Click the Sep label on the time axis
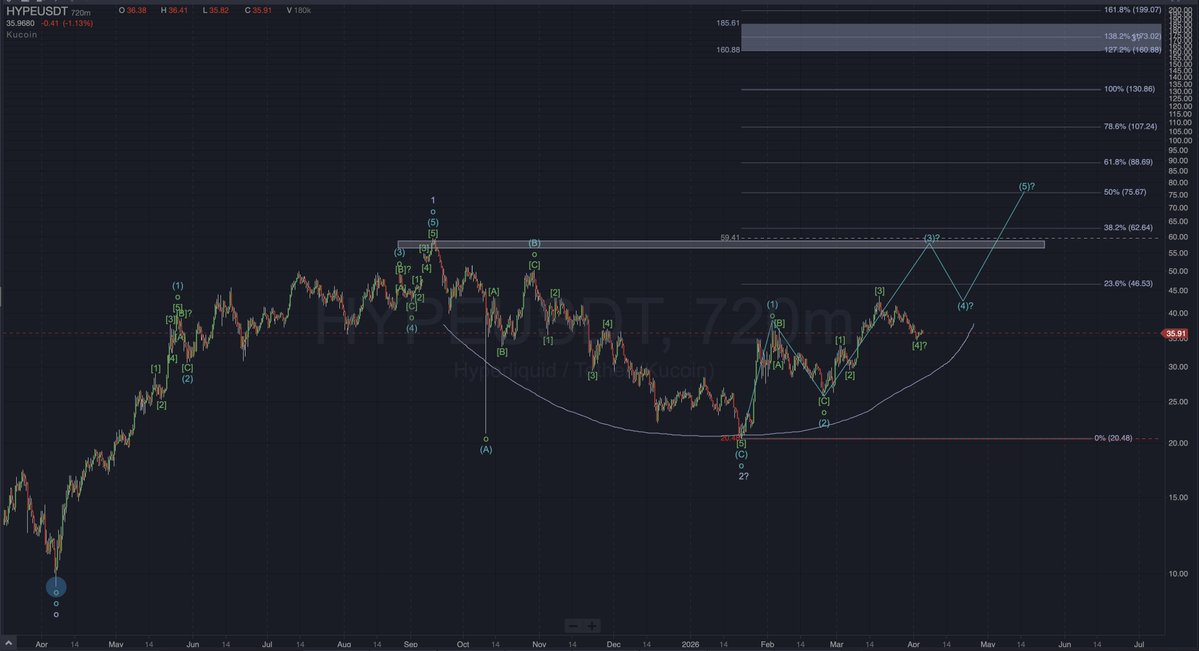1199x651 pixels. click(x=411, y=645)
